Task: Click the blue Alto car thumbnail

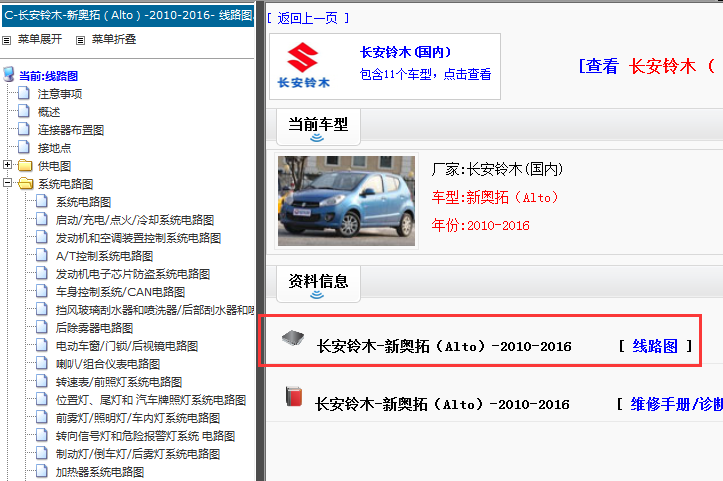Action: tap(346, 201)
